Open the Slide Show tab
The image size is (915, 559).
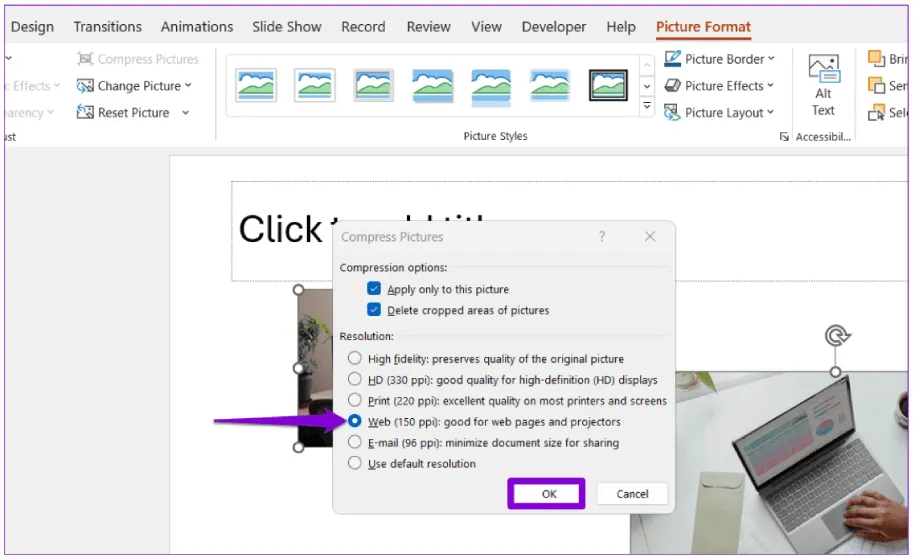287,27
